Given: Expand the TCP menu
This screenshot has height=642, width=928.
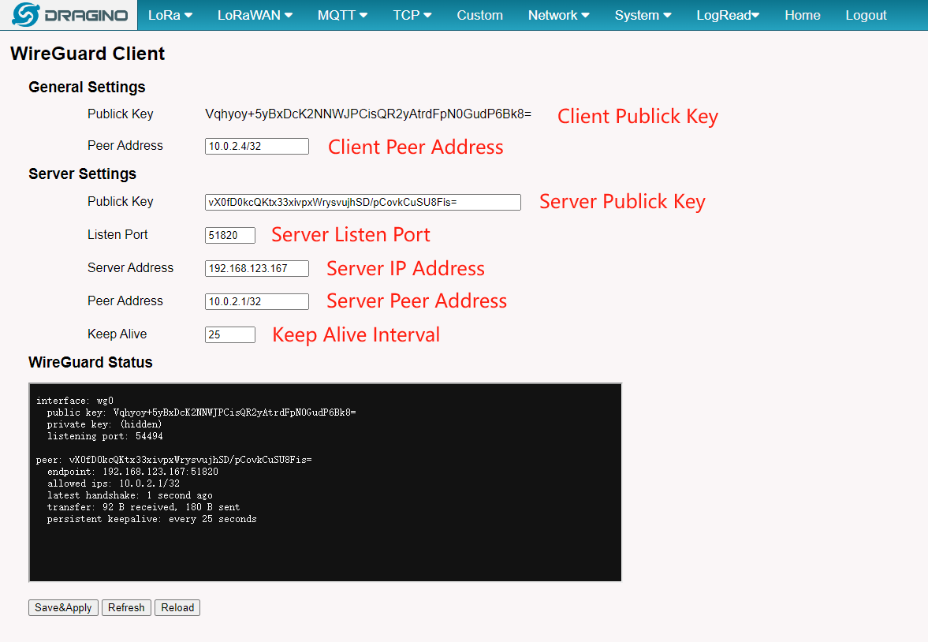Looking at the screenshot, I should 412,15.
